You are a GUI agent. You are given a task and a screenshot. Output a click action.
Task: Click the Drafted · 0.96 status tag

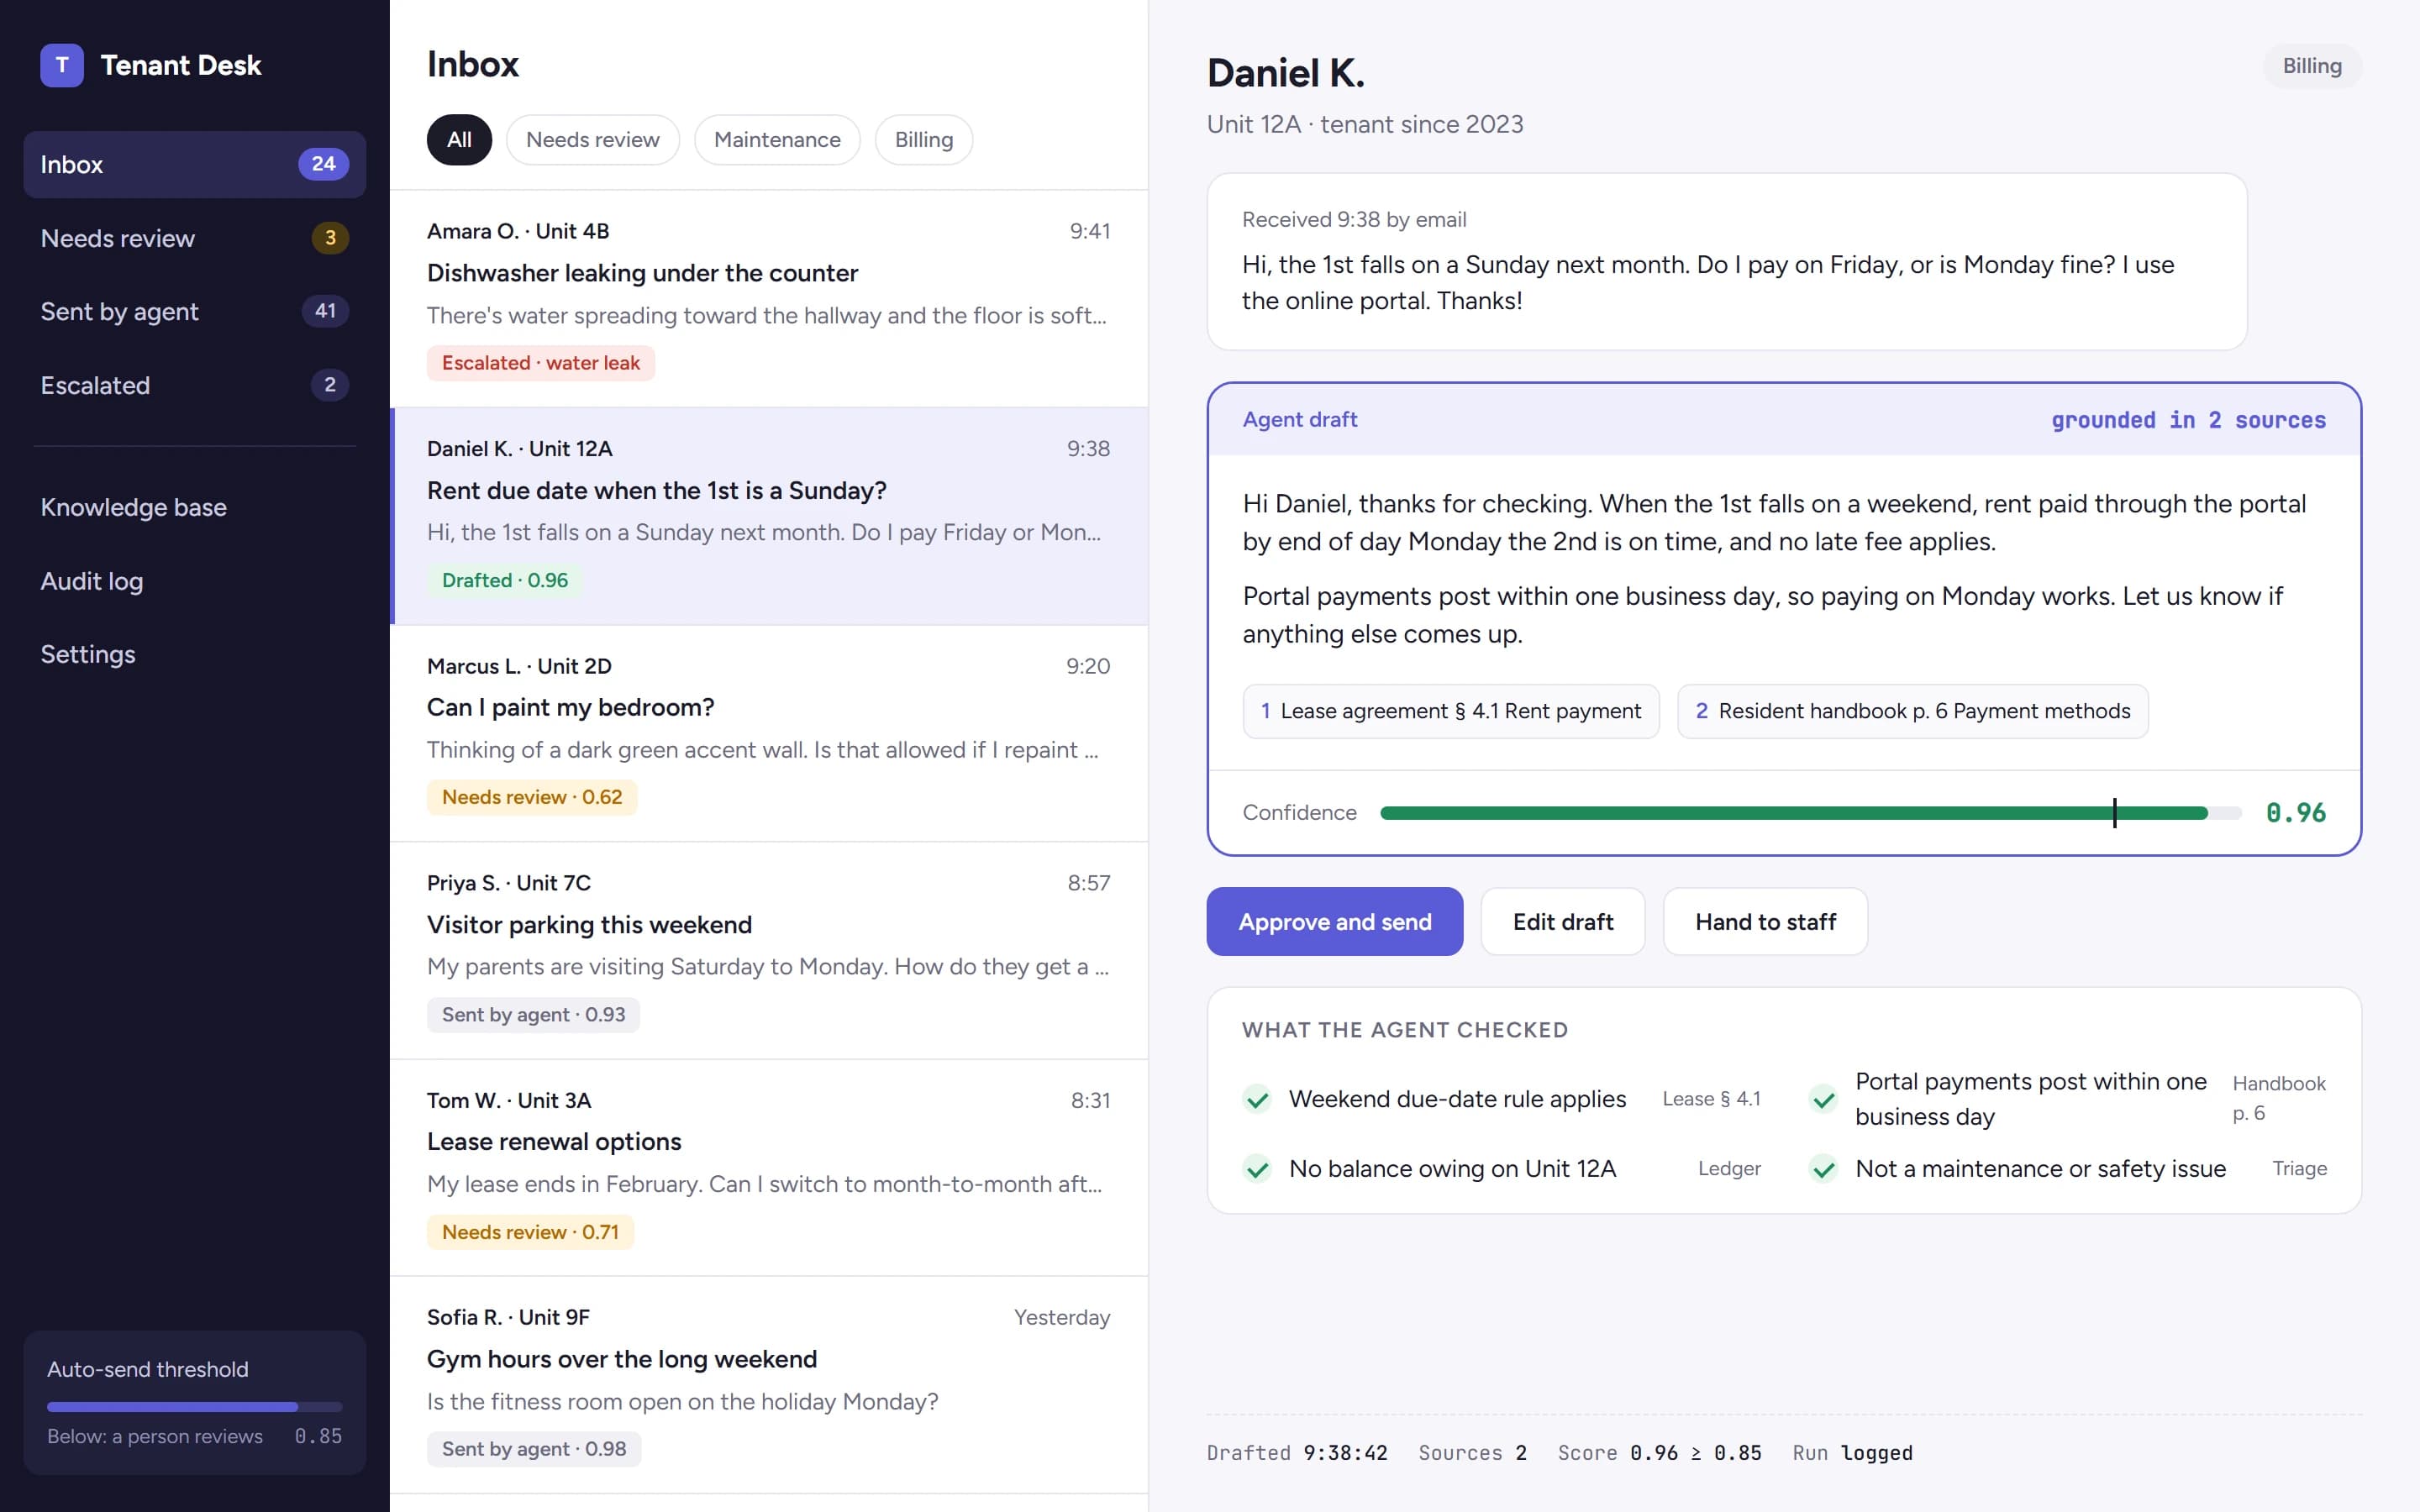click(x=505, y=580)
